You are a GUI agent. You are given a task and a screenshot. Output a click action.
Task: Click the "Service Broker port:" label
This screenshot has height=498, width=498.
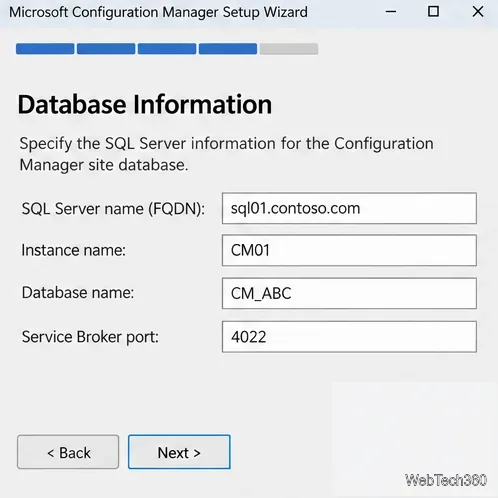(90, 337)
